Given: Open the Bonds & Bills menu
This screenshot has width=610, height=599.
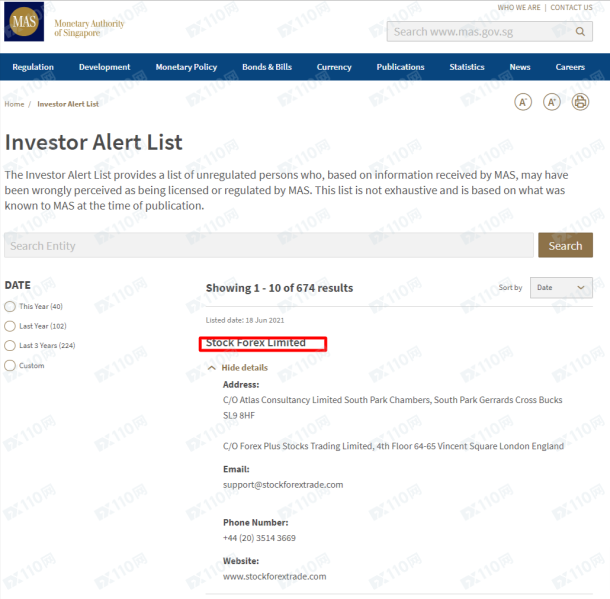Looking at the screenshot, I should (x=267, y=67).
